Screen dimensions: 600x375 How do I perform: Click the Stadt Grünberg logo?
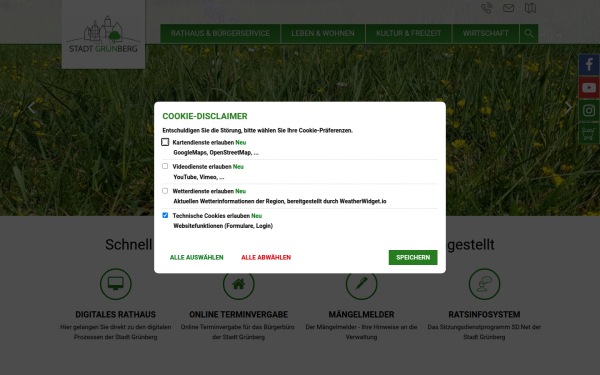pos(103,34)
